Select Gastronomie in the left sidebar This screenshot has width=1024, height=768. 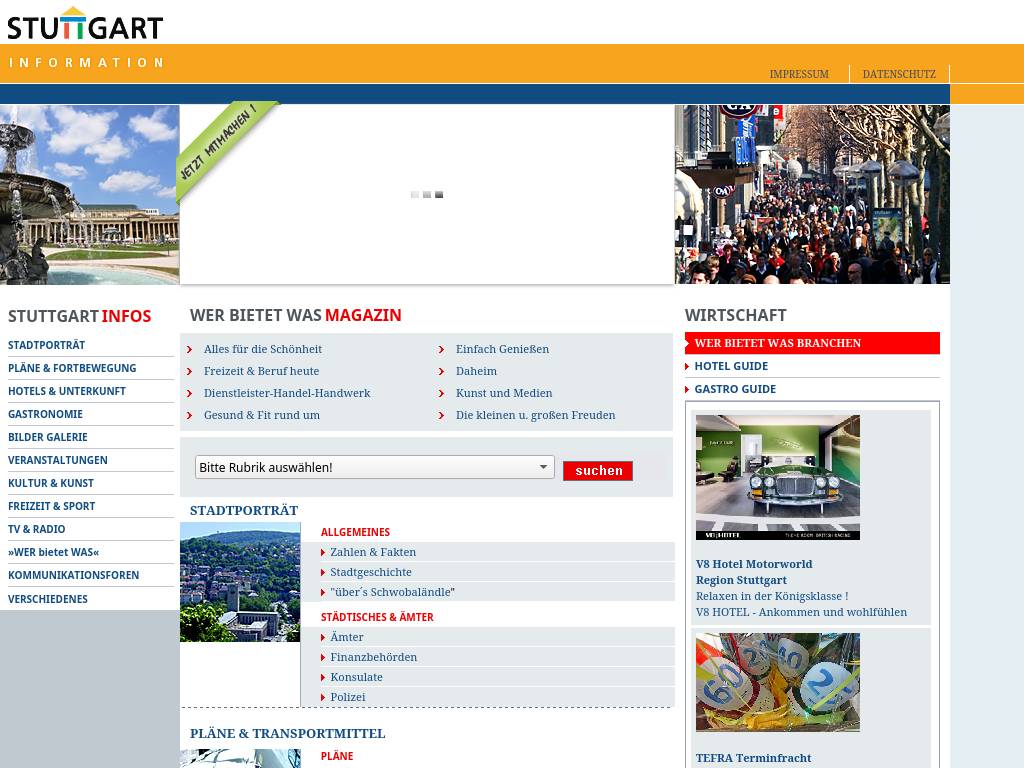(x=45, y=414)
